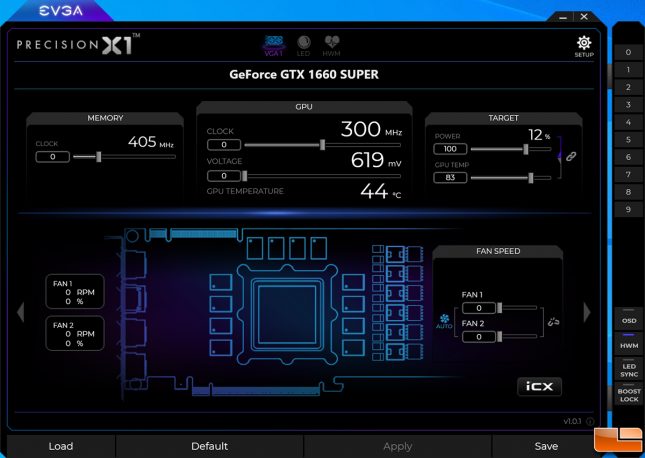Close the Precision X1 window

click(x=584, y=17)
